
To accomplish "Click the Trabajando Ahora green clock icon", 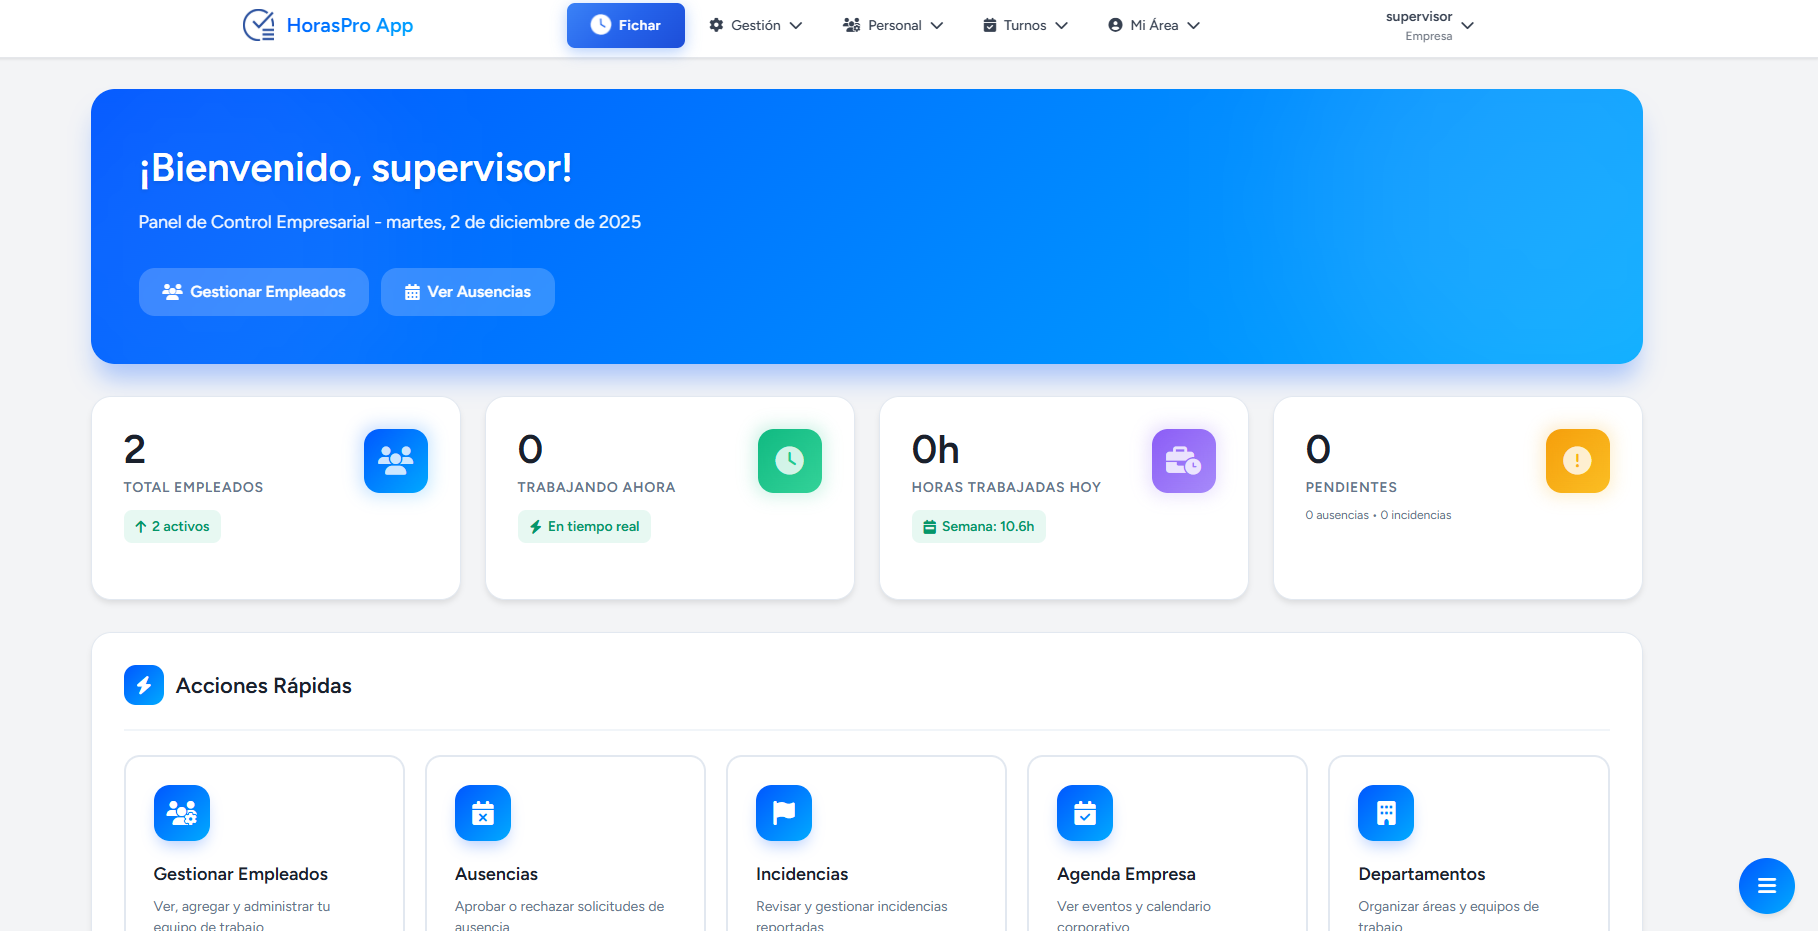I will click(789, 461).
